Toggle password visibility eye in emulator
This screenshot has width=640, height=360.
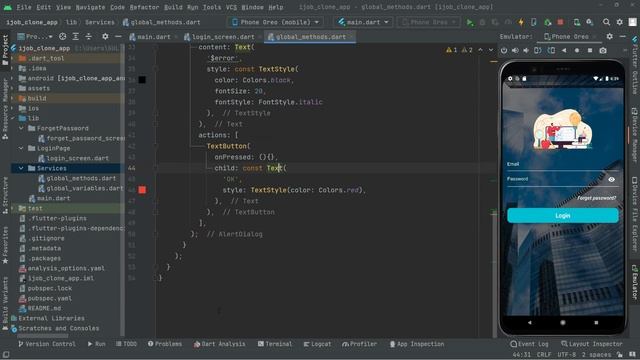pos(611,180)
